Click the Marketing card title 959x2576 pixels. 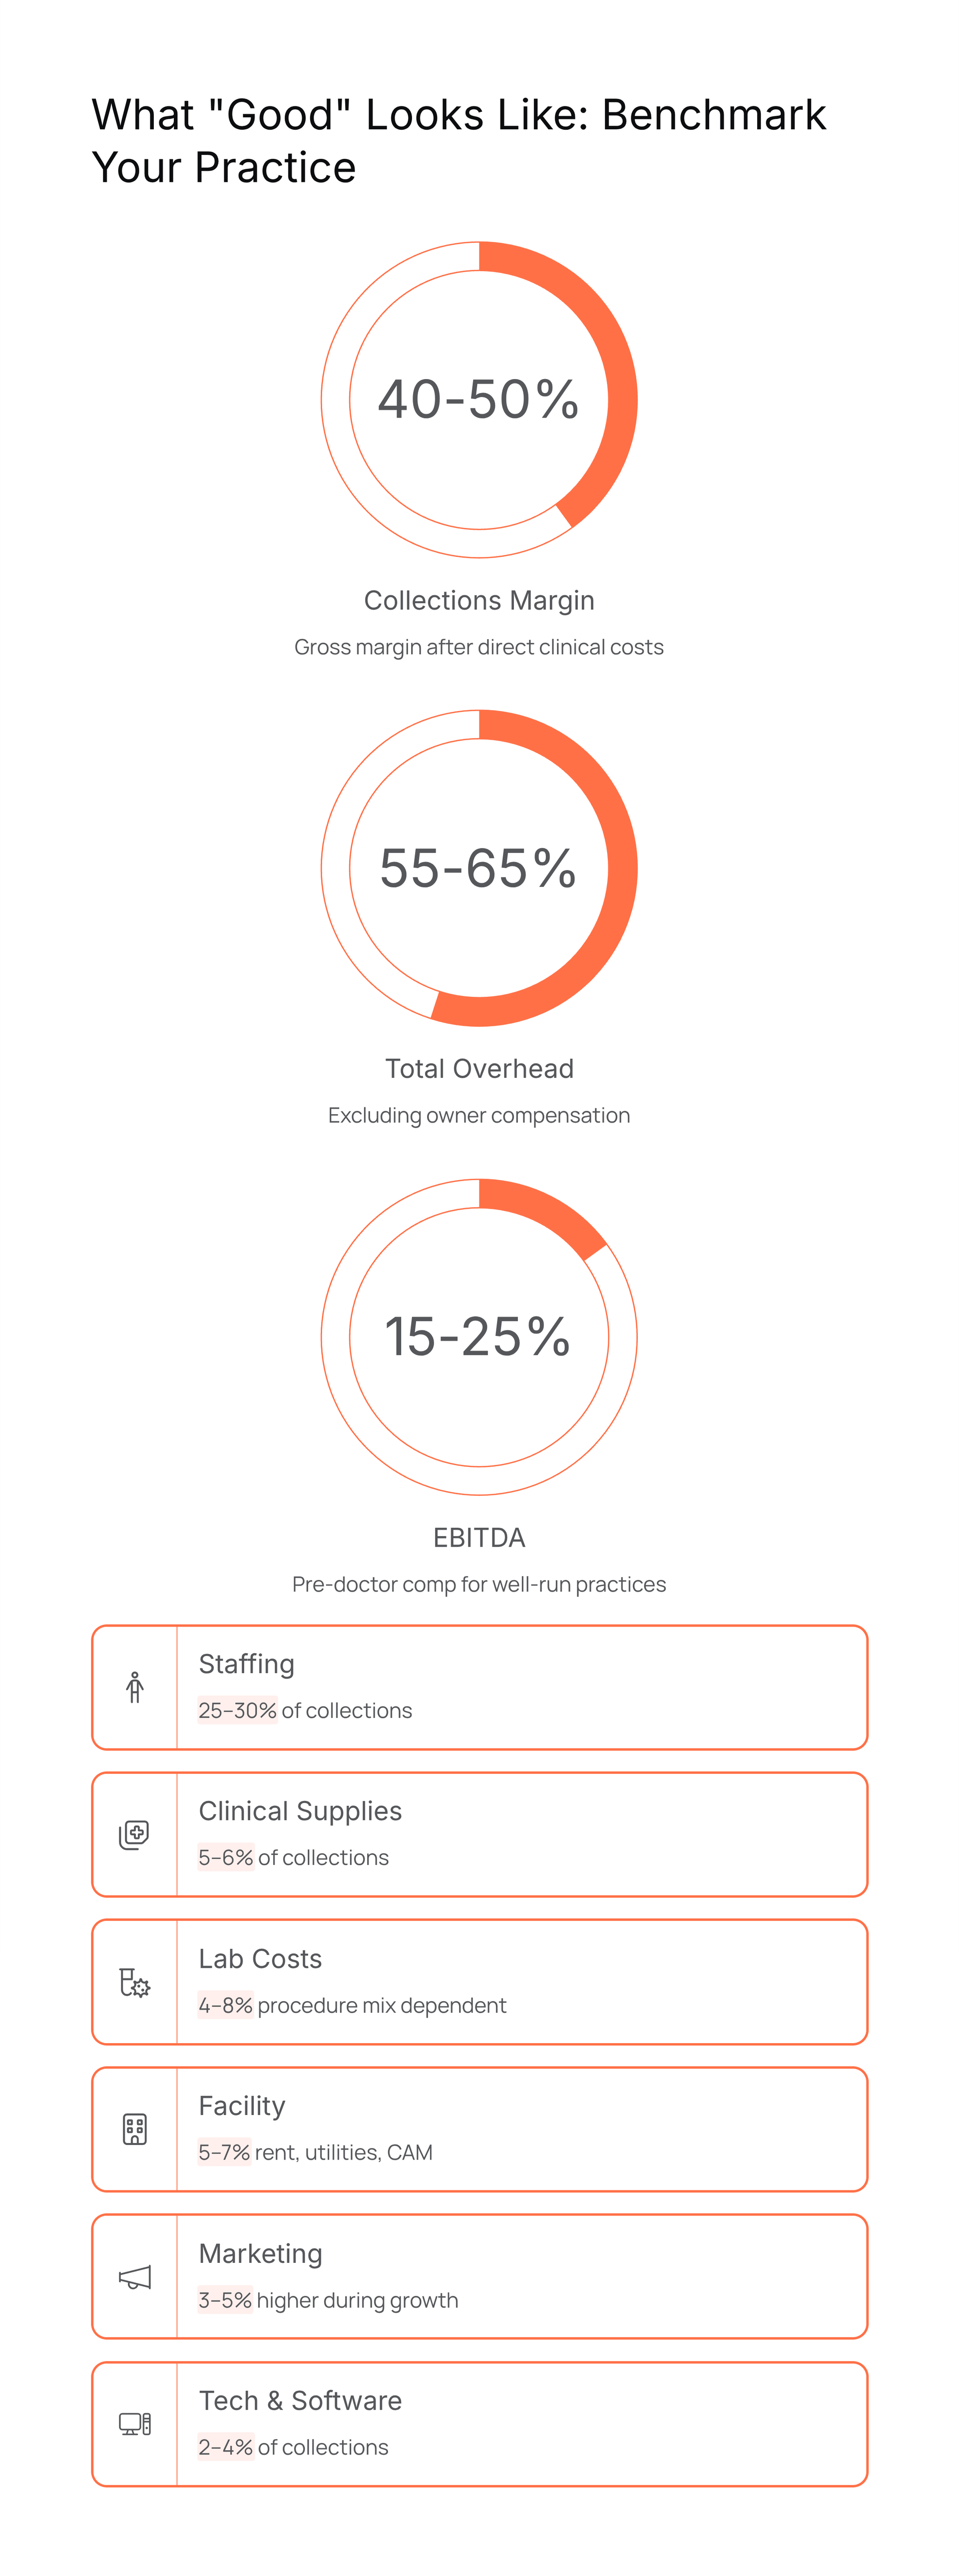pyautogui.click(x=261, y=2253)
